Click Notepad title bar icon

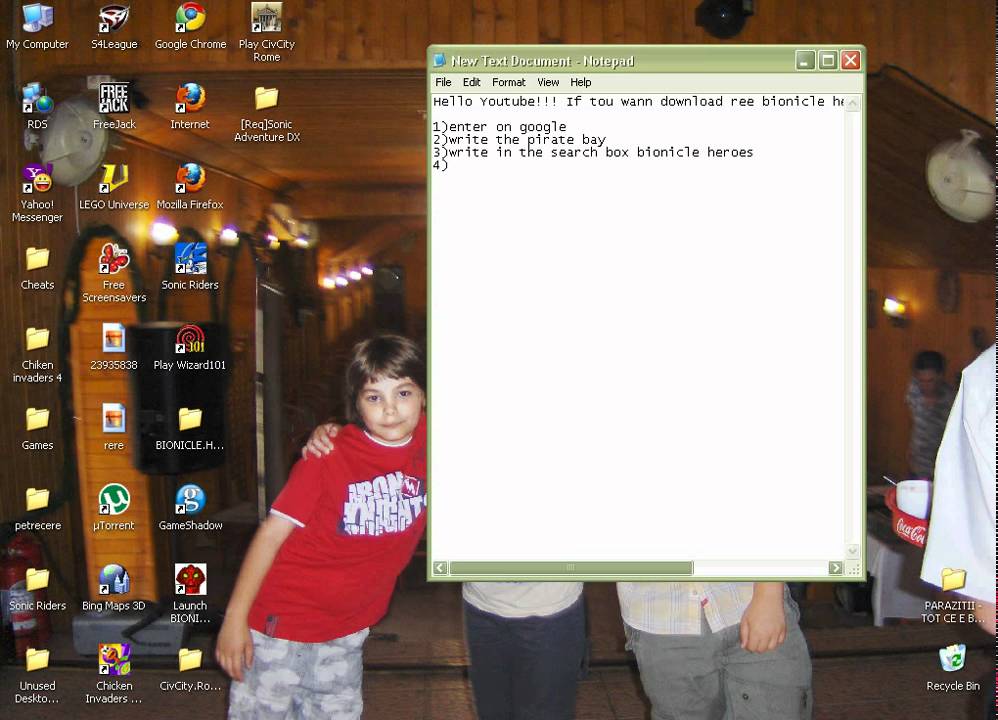pos(440,60)
